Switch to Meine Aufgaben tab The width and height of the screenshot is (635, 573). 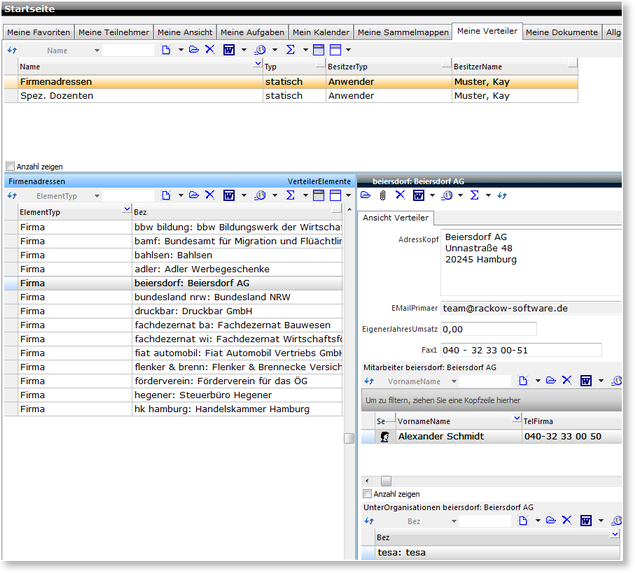252,32
